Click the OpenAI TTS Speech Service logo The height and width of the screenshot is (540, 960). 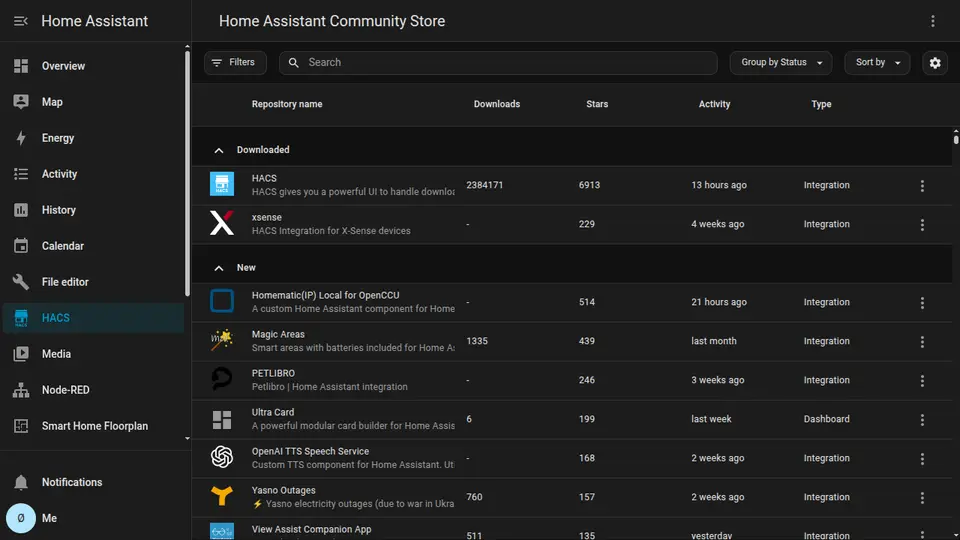click(222, 457)
